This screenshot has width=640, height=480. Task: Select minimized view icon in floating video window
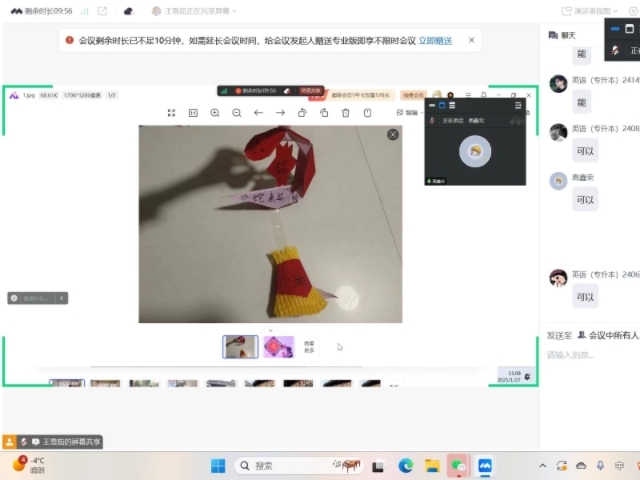tap(432, 105)
